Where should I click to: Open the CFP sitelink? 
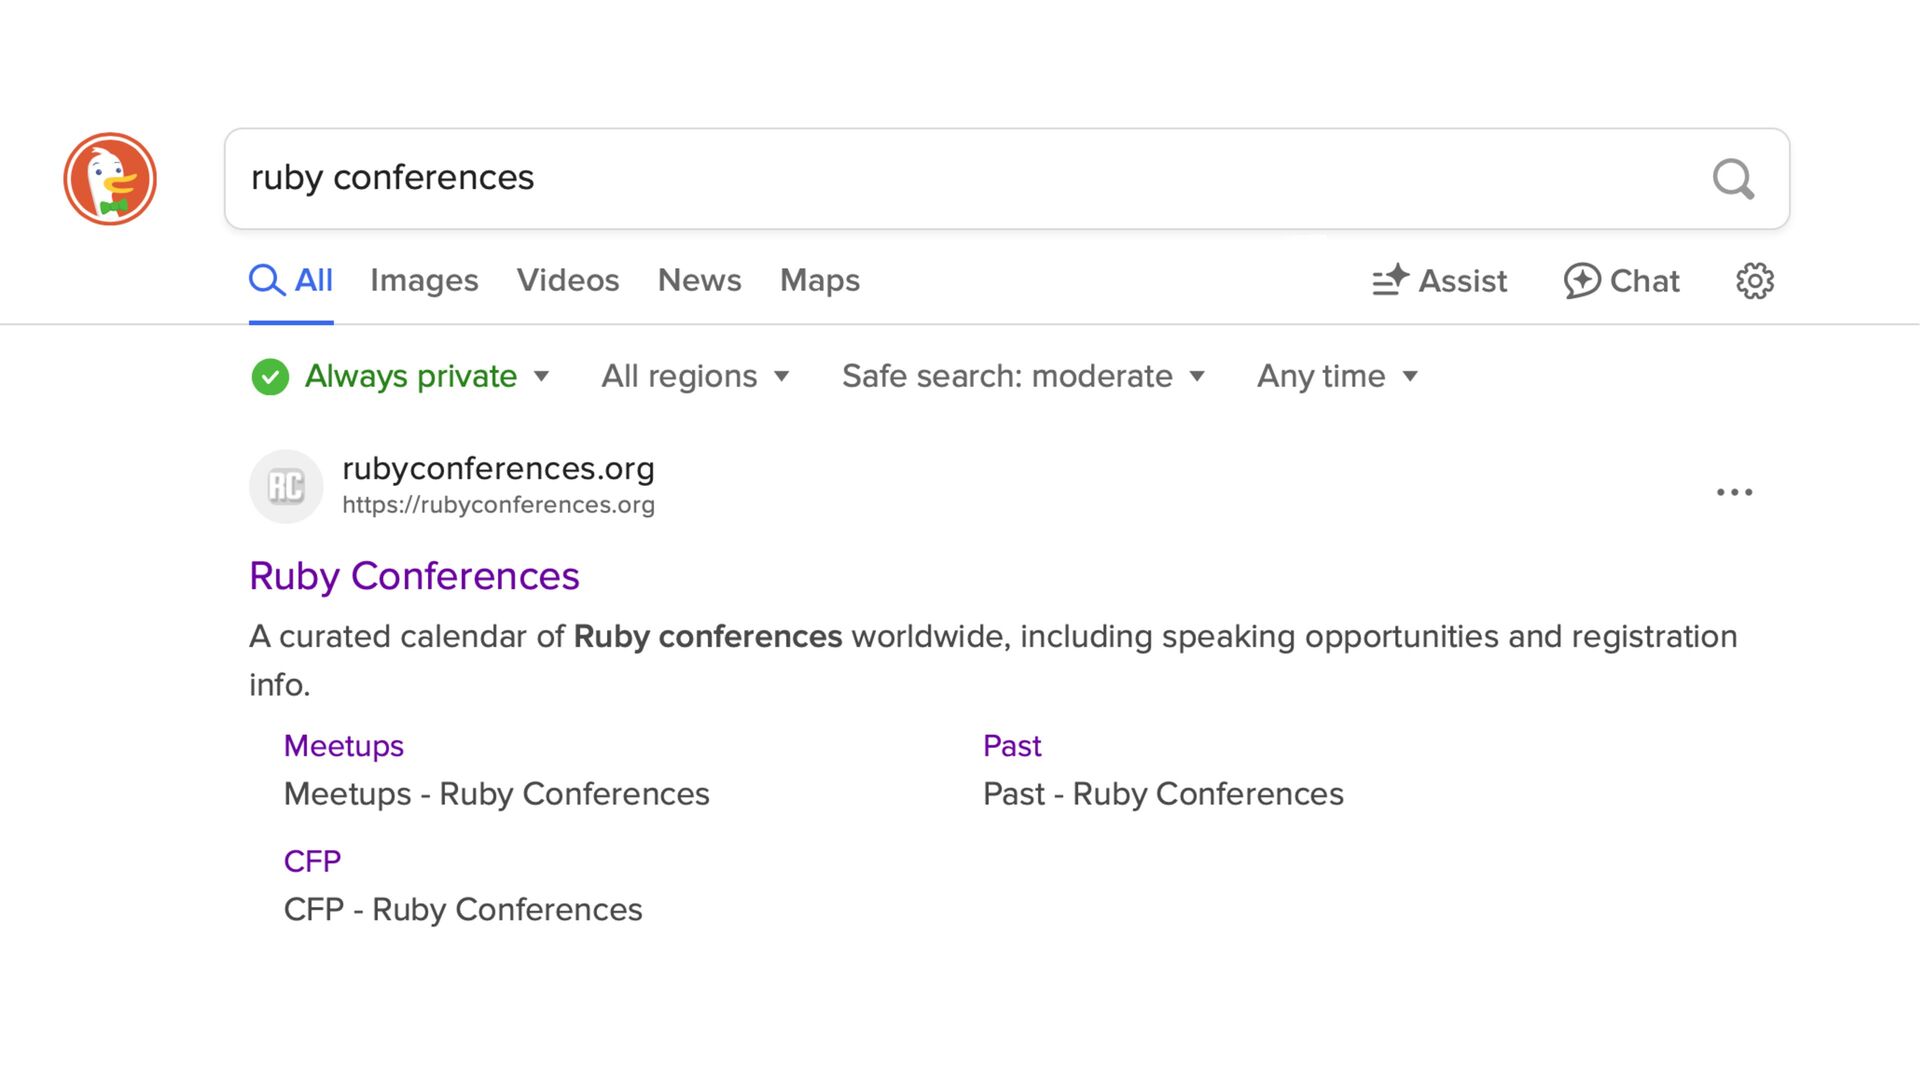312,861
